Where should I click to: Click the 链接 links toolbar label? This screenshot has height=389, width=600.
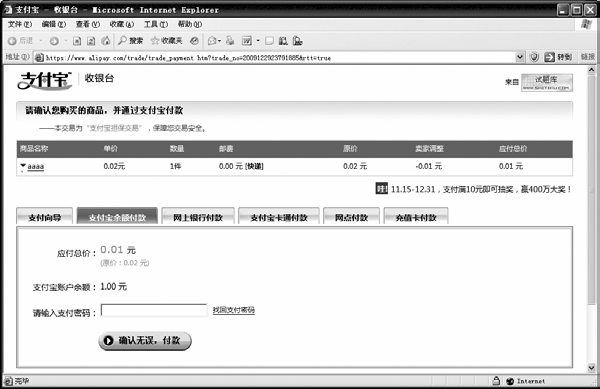tap(588, 57)
